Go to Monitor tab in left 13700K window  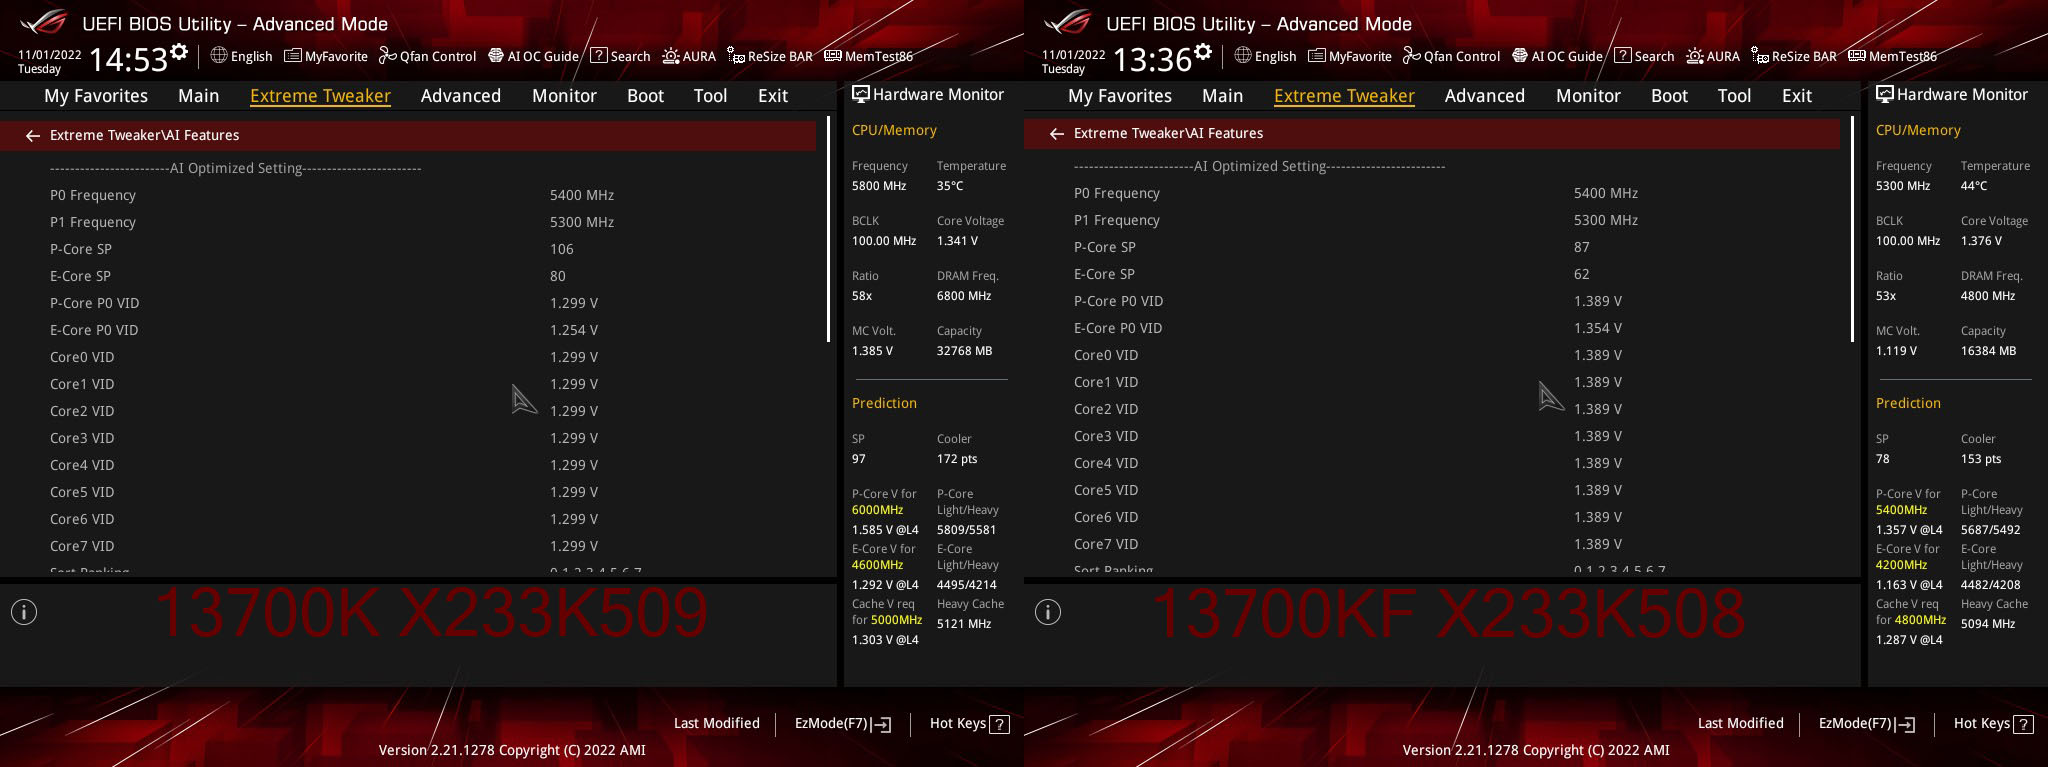coord(565,96)
